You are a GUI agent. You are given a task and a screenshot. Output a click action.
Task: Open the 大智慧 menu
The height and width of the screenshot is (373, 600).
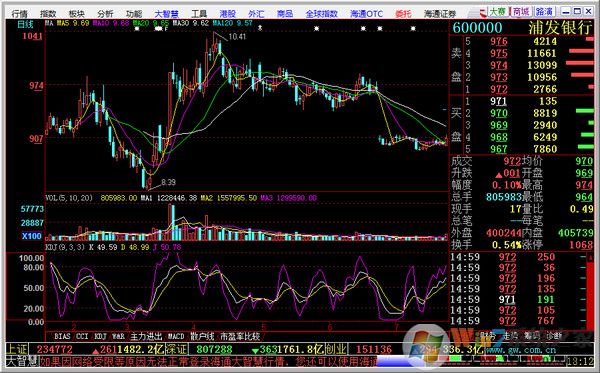click(166, 14)
